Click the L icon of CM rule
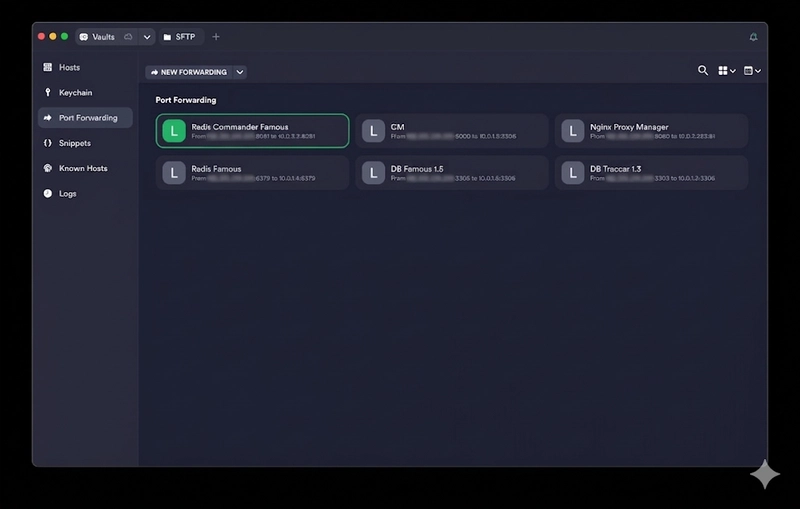This screenshot has height=509, width=800. pyautogui.click(x=373, y=131)
